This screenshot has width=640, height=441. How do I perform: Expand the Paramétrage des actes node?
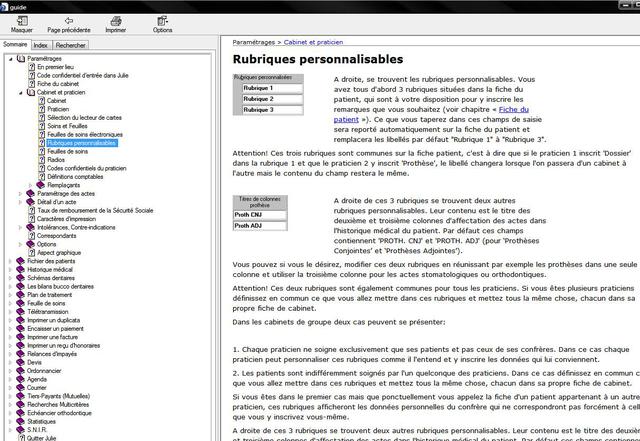(21, 193)
